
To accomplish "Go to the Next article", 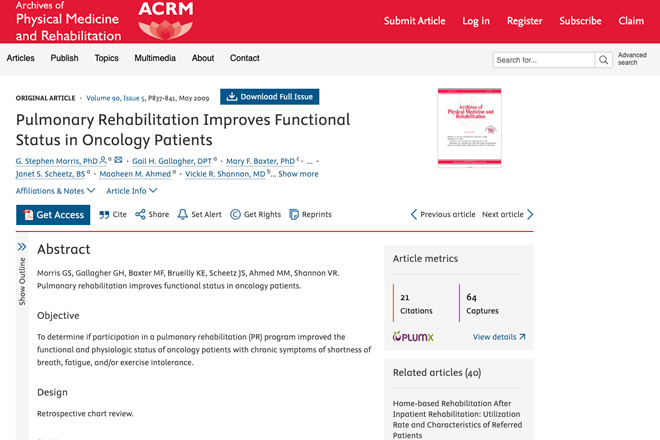I will tap(508, 214).
